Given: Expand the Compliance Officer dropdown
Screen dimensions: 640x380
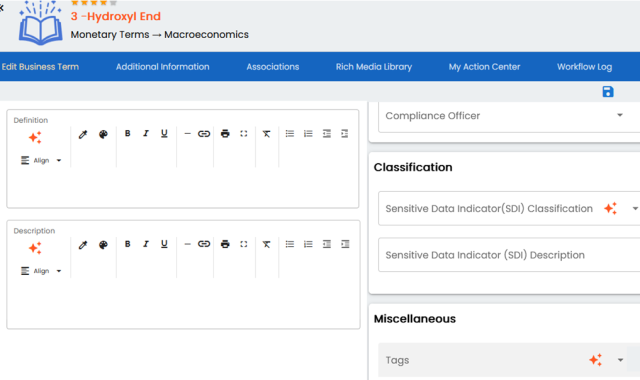Looking at the screenshot, I should click(x=620, y=116).
